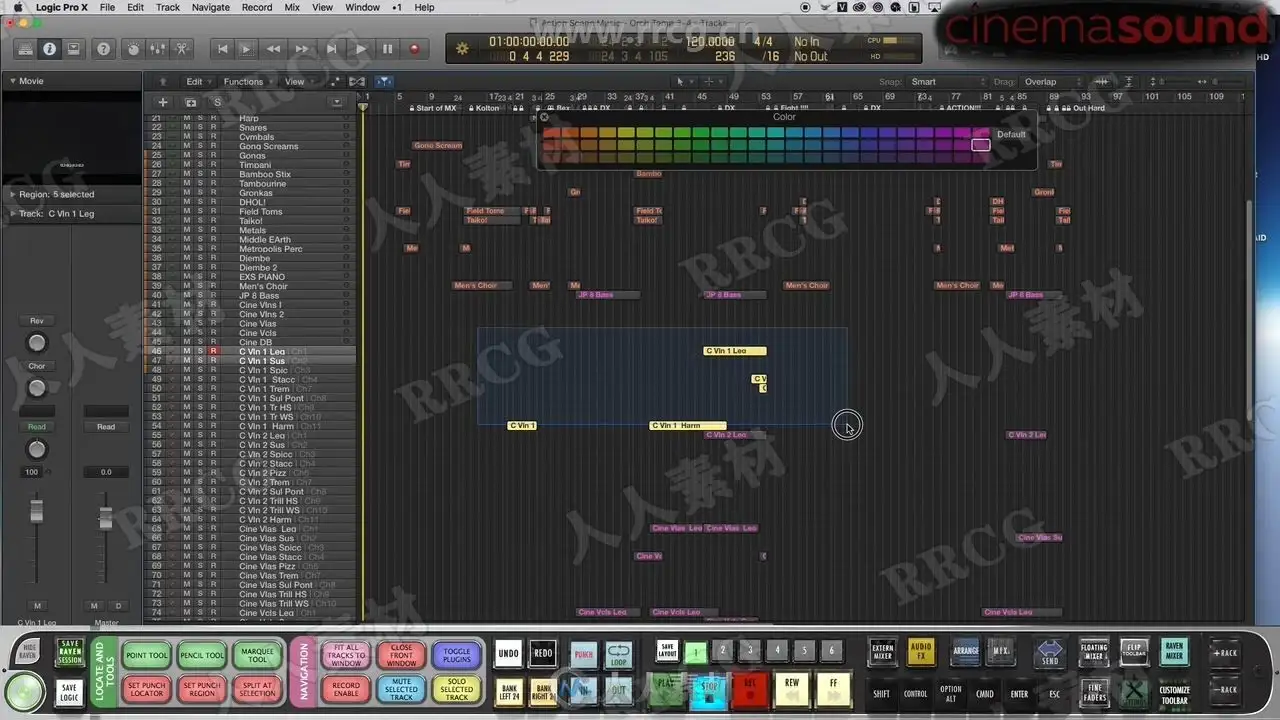The width and height of the screenshot is (1280, 720).
Task: Click the Default color label
Action: pyautogui.click(x=1011, y=134)
